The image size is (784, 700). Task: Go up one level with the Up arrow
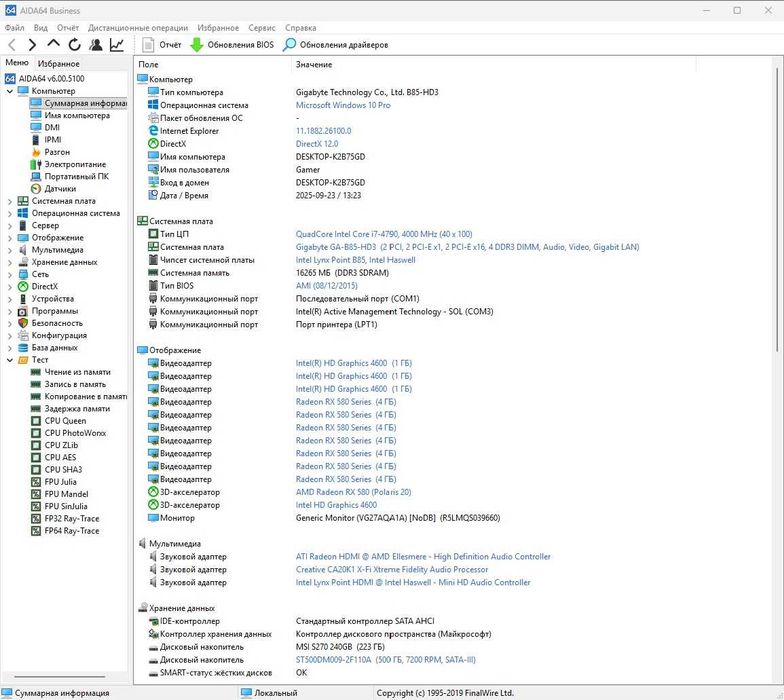click(x=54, y=44)
